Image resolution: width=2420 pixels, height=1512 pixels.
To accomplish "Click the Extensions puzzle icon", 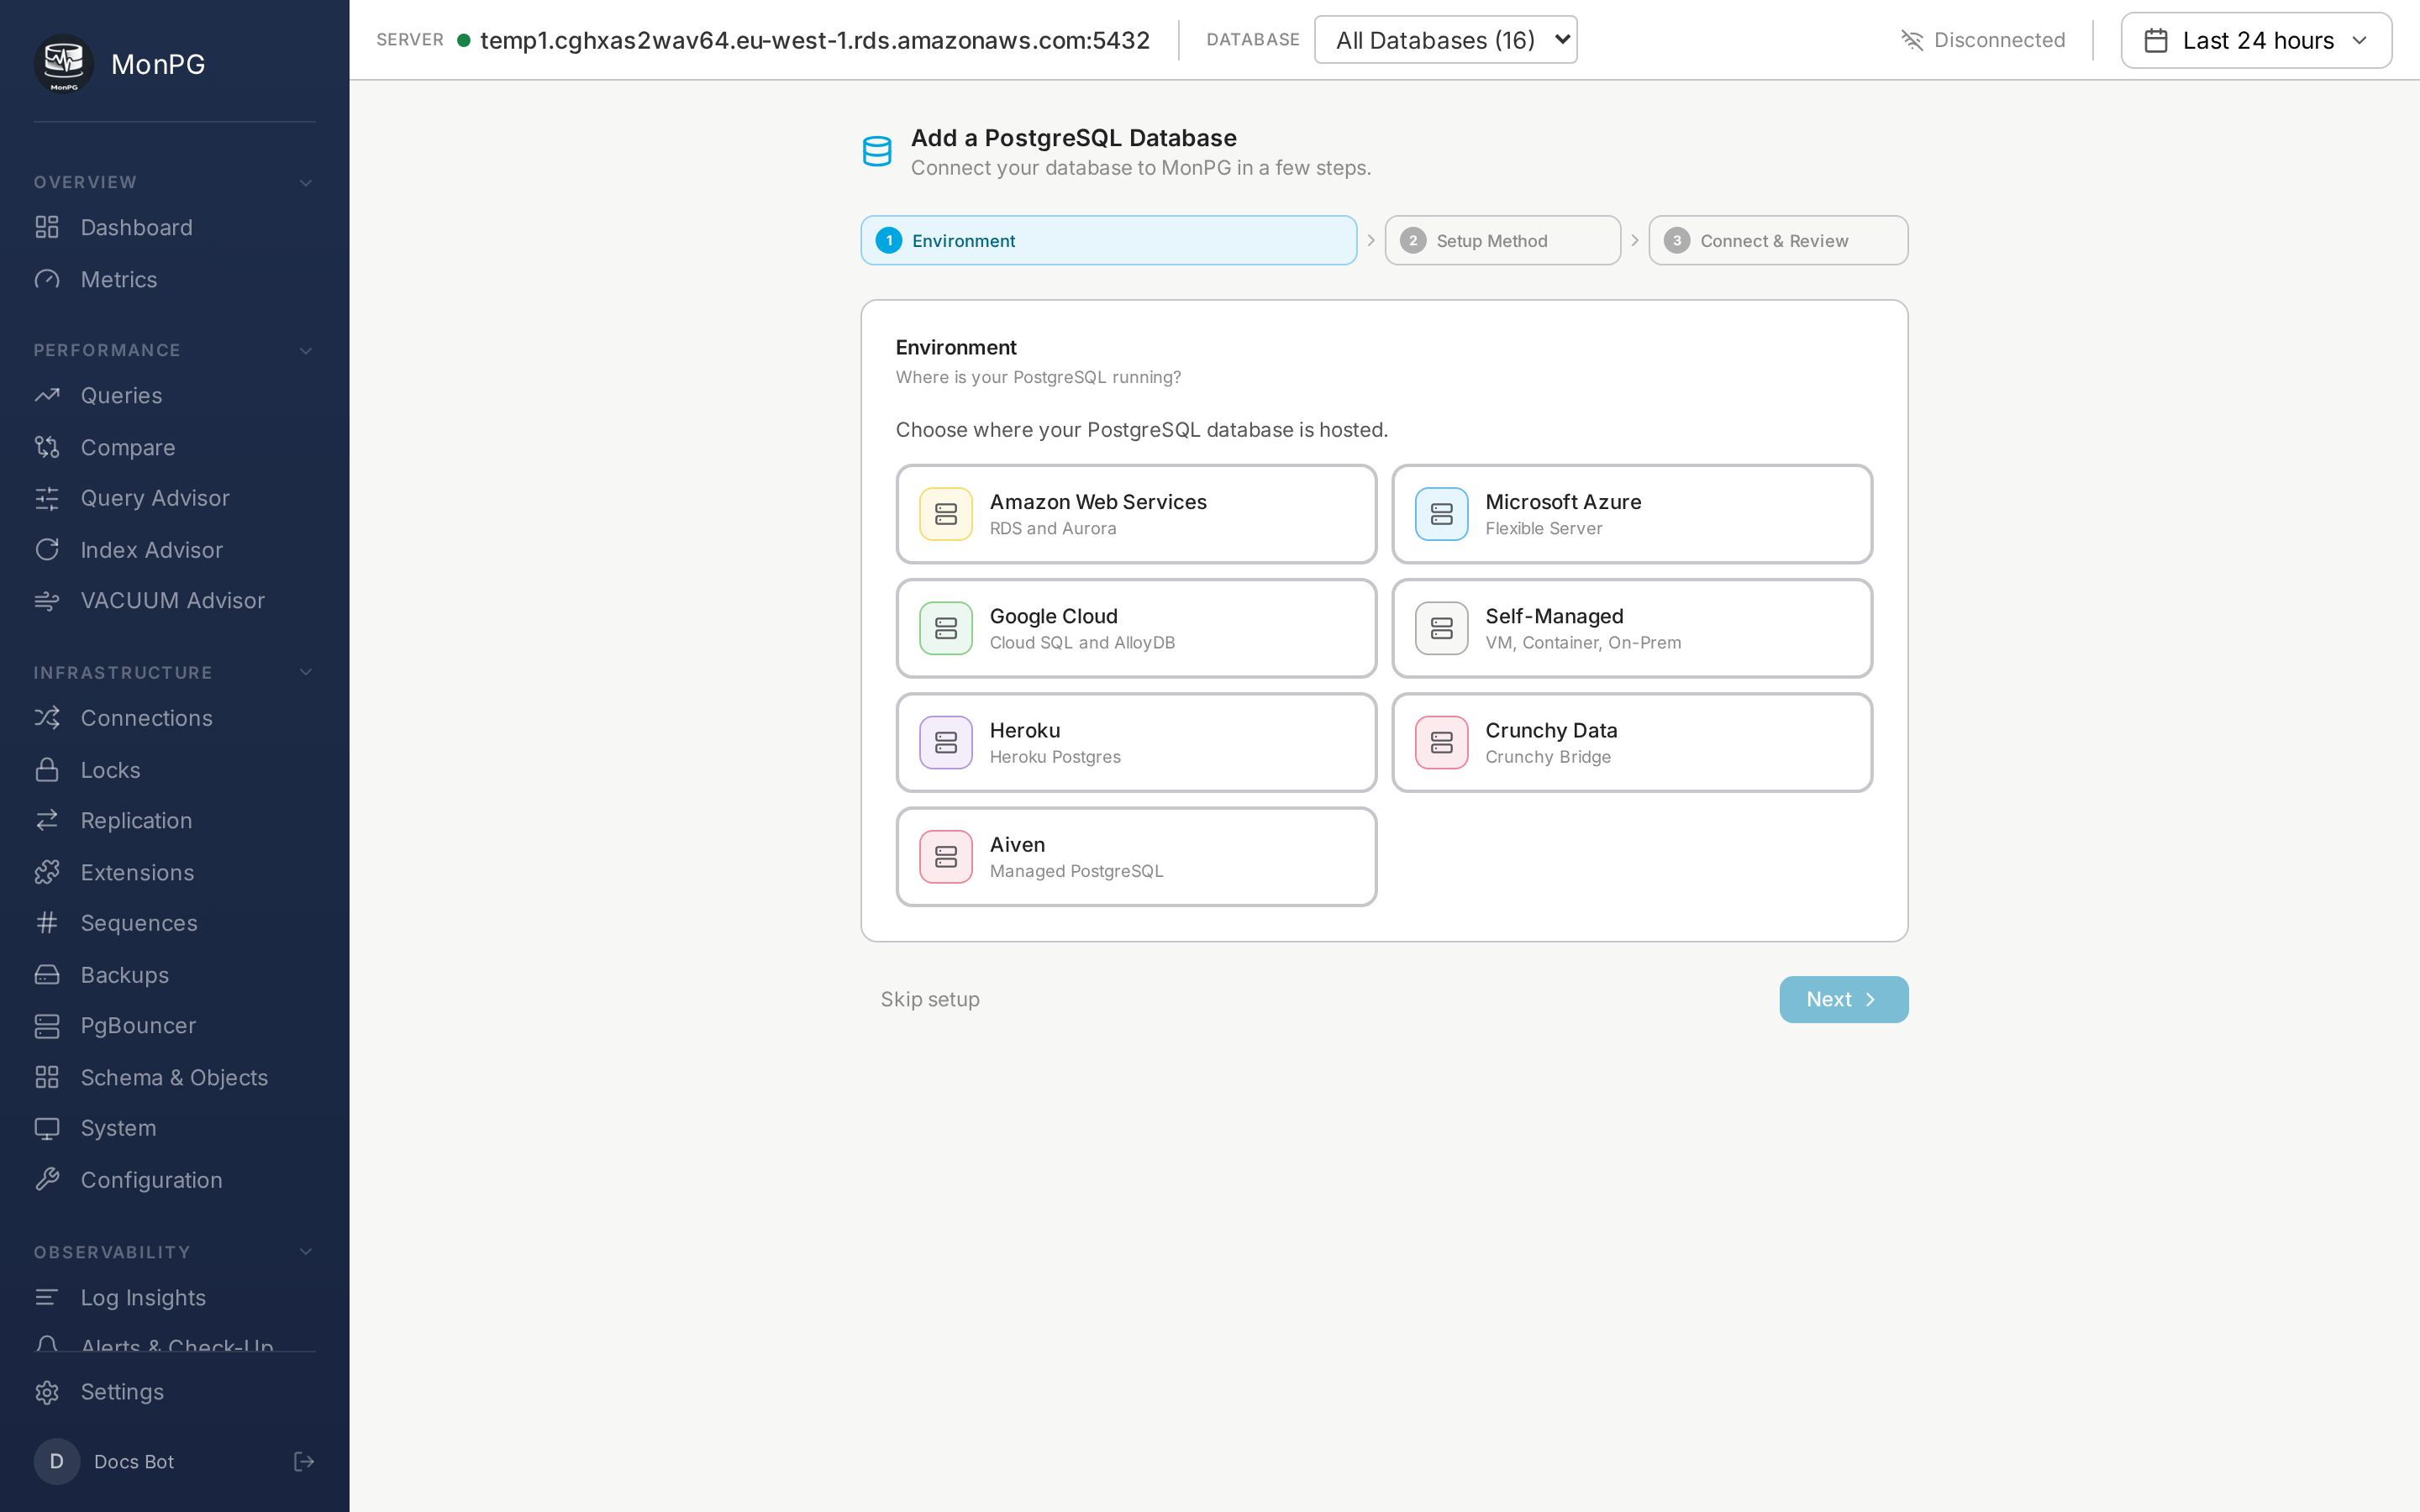I will (x=47, y=872).
